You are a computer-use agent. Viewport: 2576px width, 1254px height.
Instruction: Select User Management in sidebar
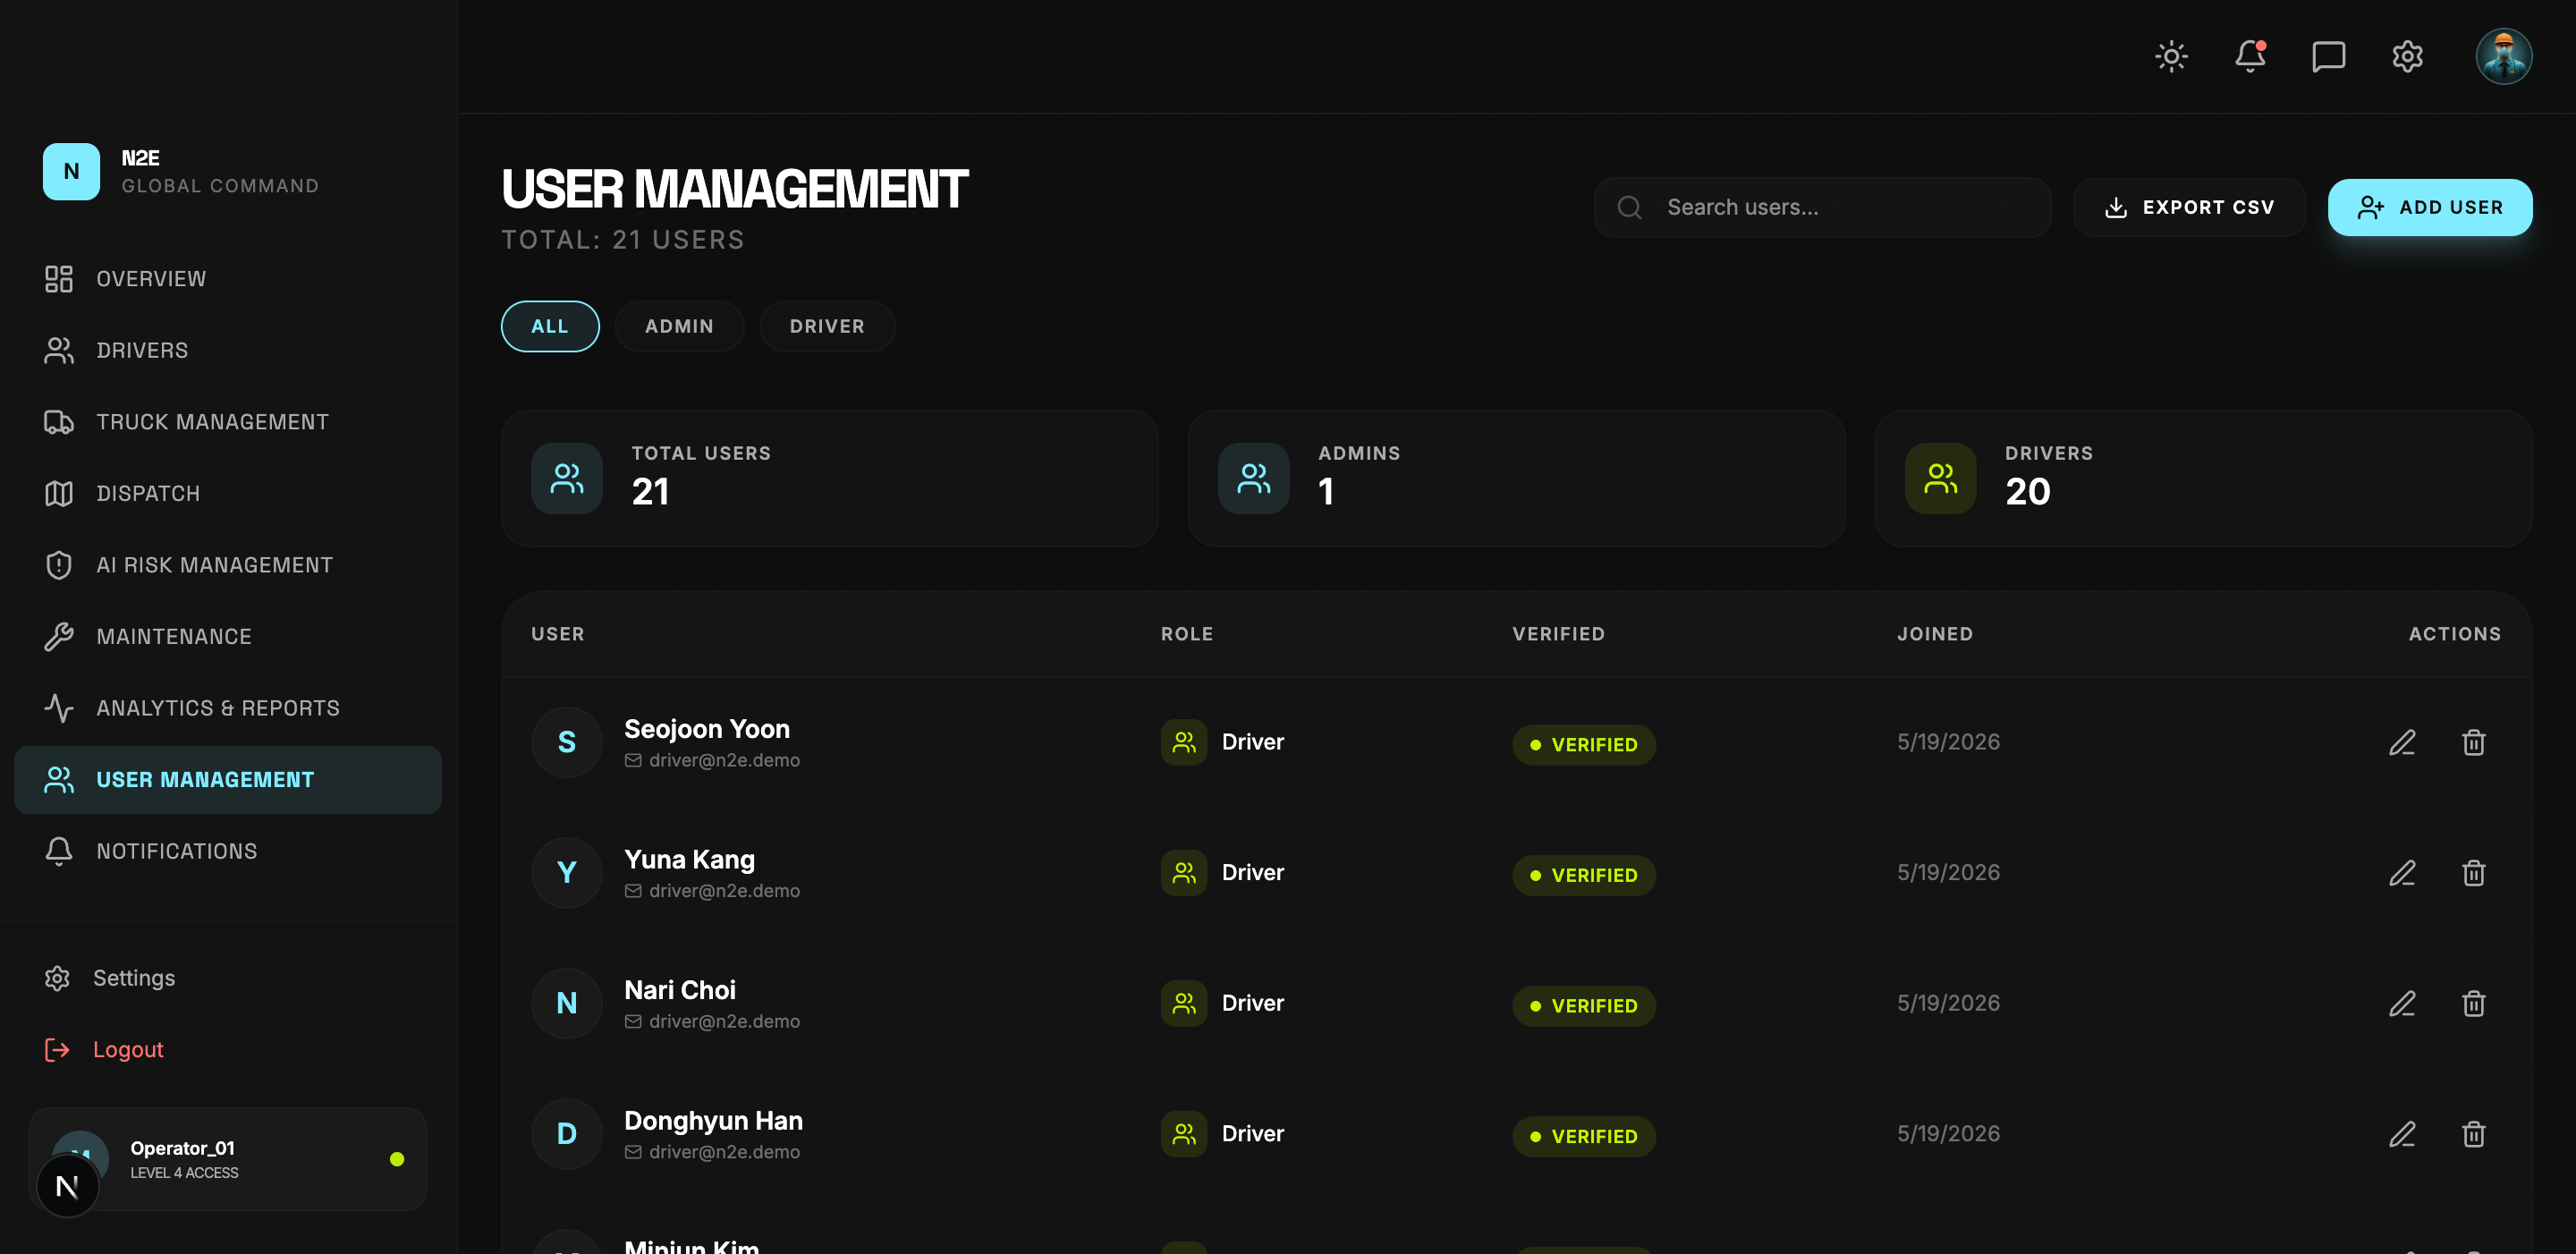click(228, 779)
